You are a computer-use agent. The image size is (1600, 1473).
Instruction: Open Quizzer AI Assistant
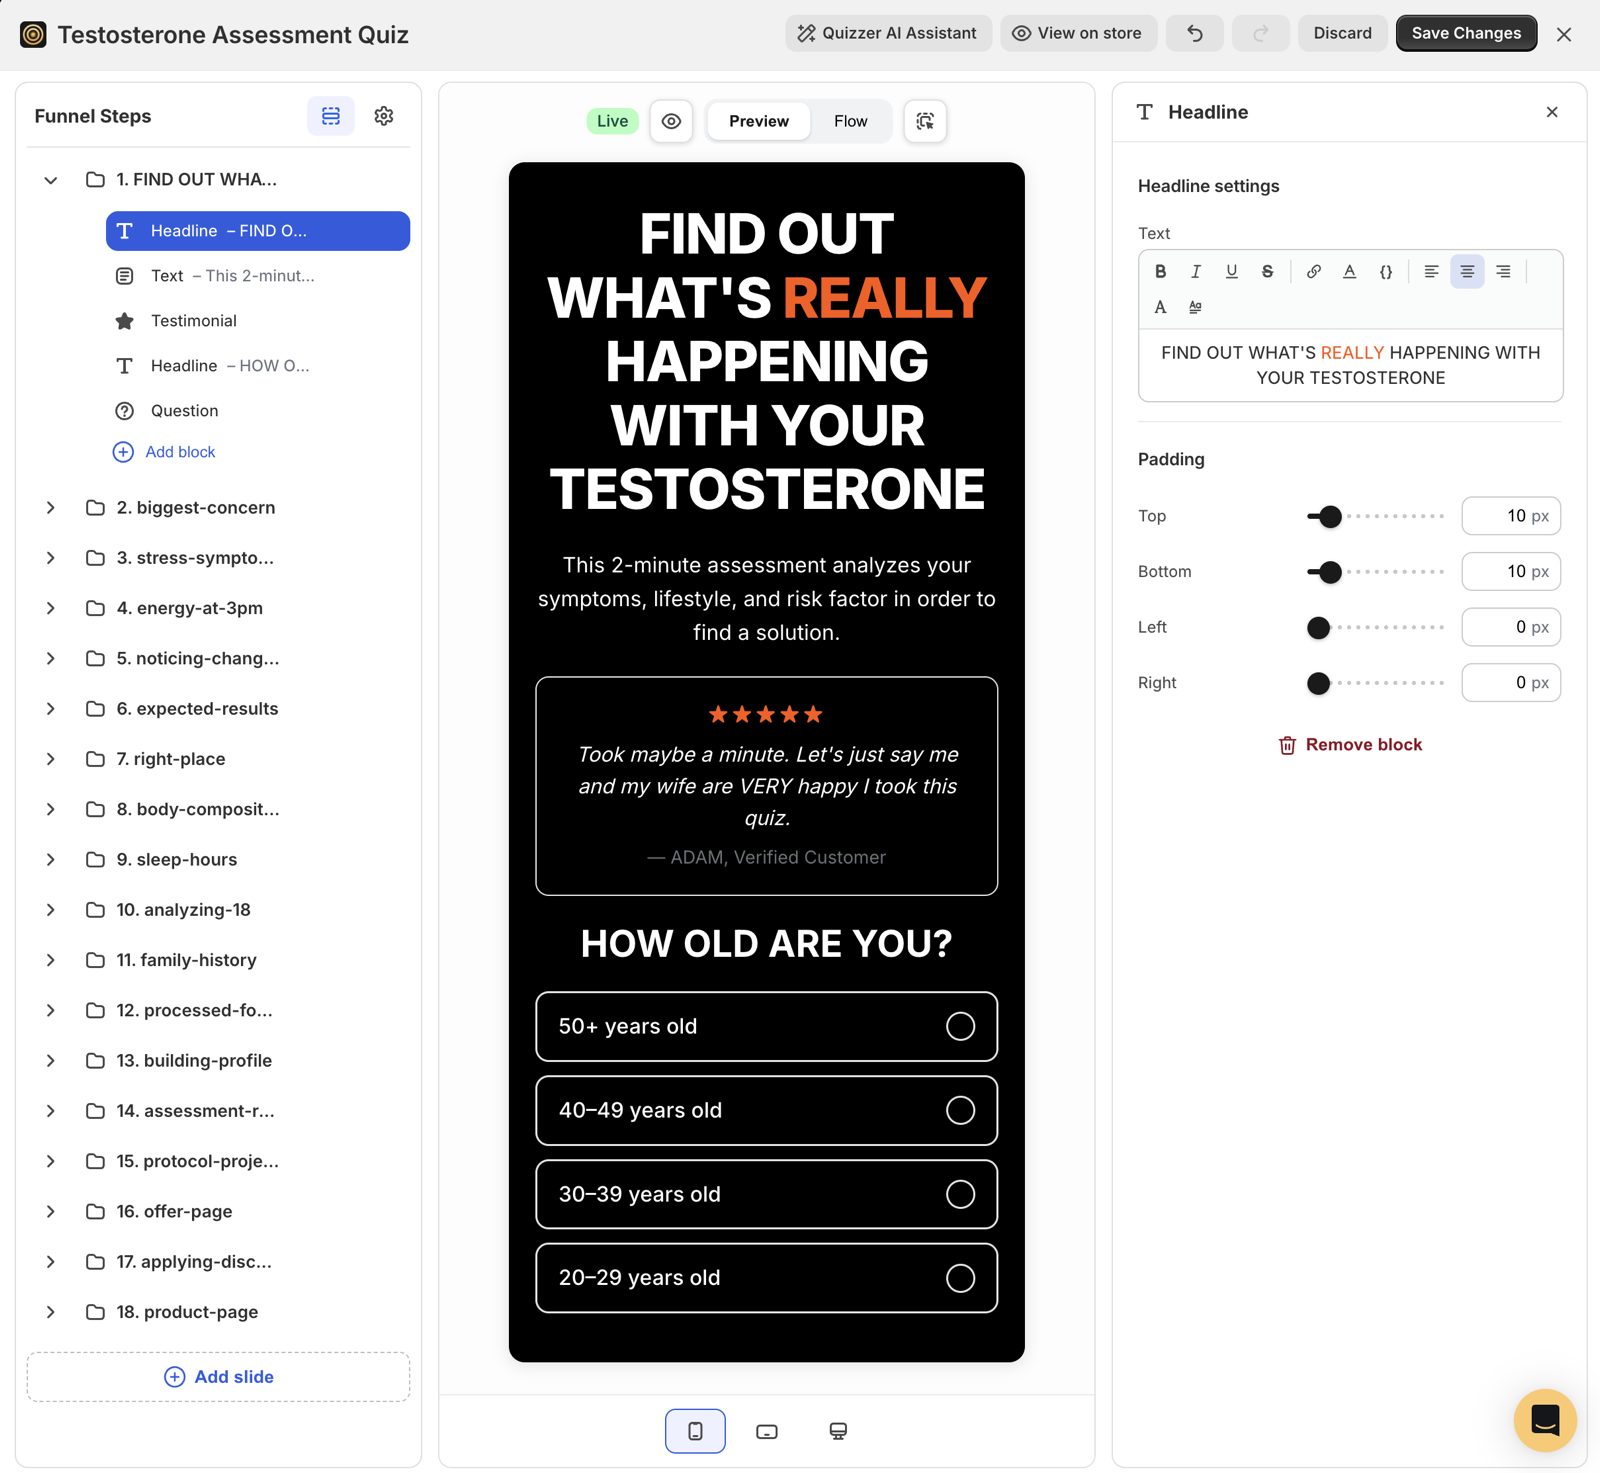coord(888,33)
